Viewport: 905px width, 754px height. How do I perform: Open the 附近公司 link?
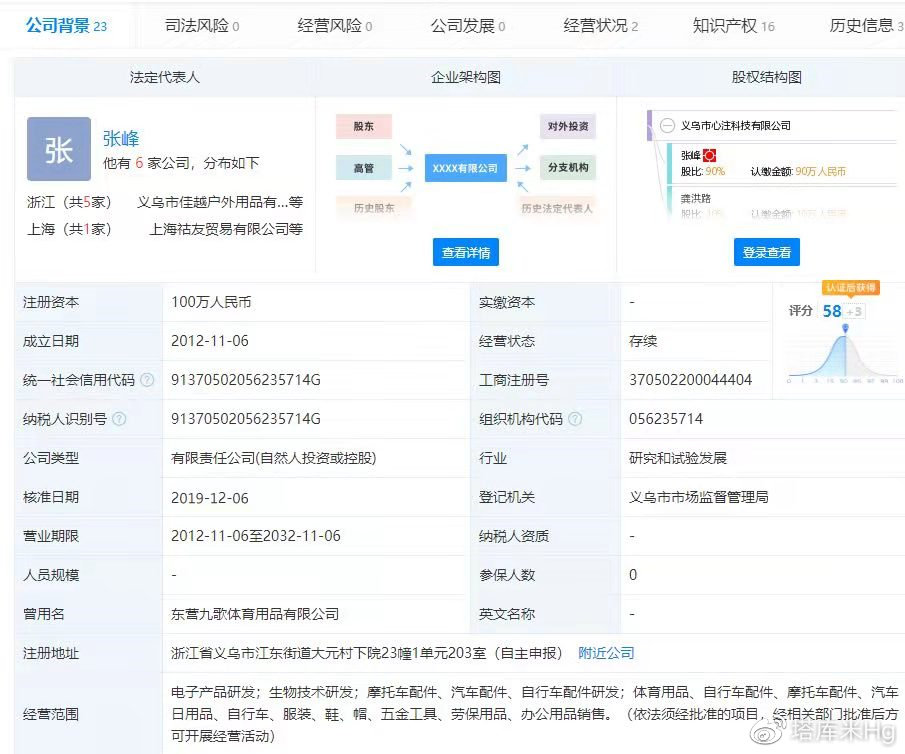pyautogui.click(x=606, y=653)
